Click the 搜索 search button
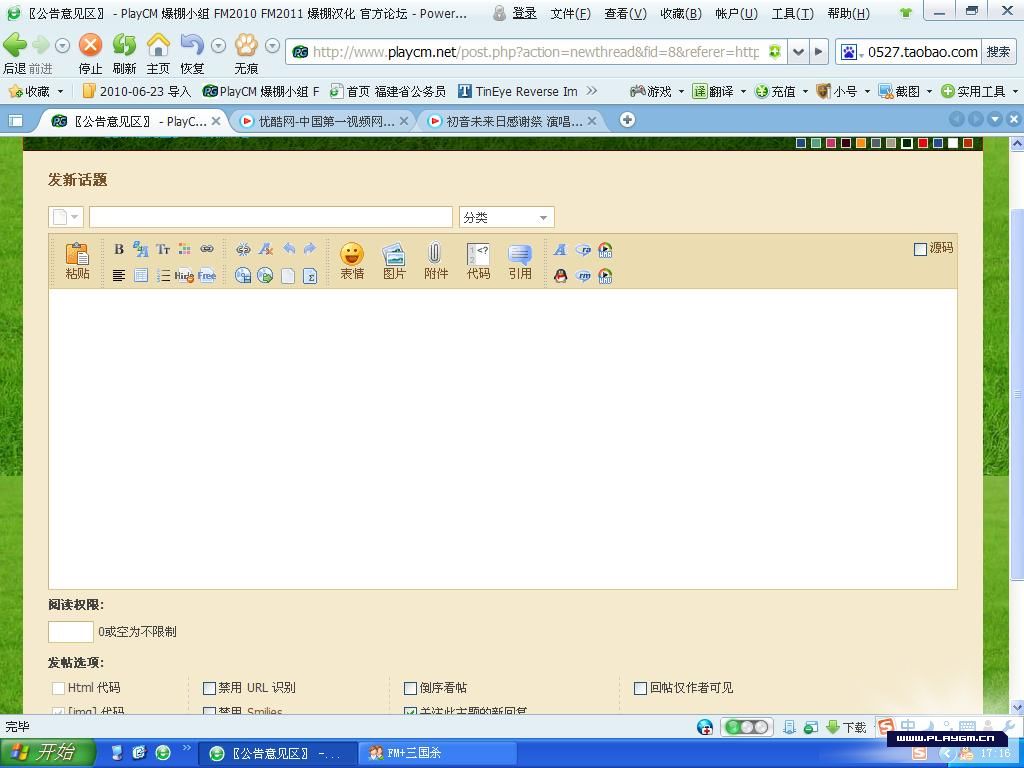The width and height of the screenshot is (1024, 768). (998, 52)
